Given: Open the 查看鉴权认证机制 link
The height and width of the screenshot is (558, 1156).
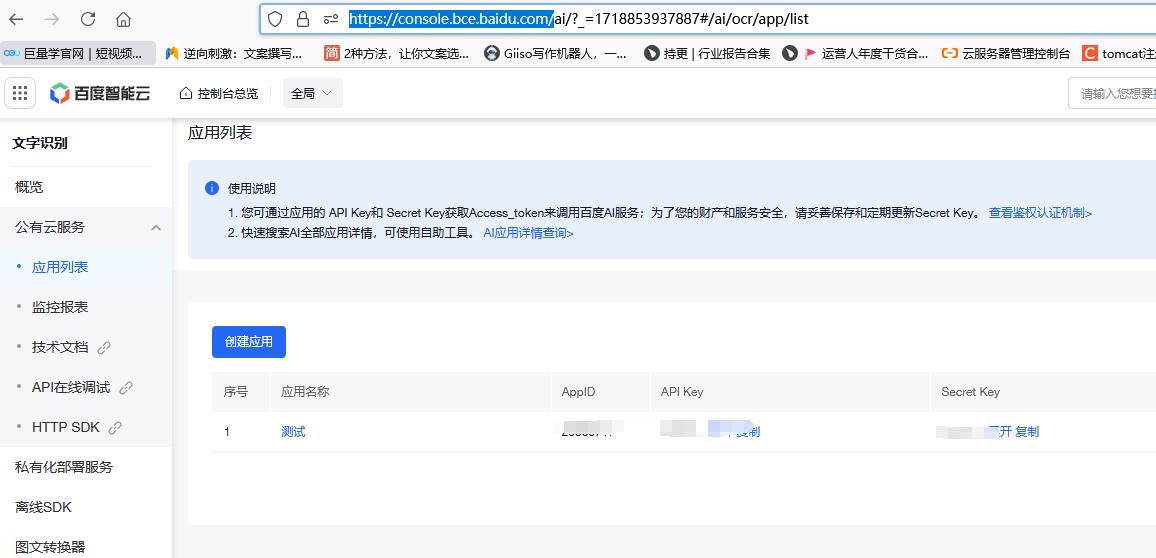Looking at the screenshot, I should click(1040, 213).
